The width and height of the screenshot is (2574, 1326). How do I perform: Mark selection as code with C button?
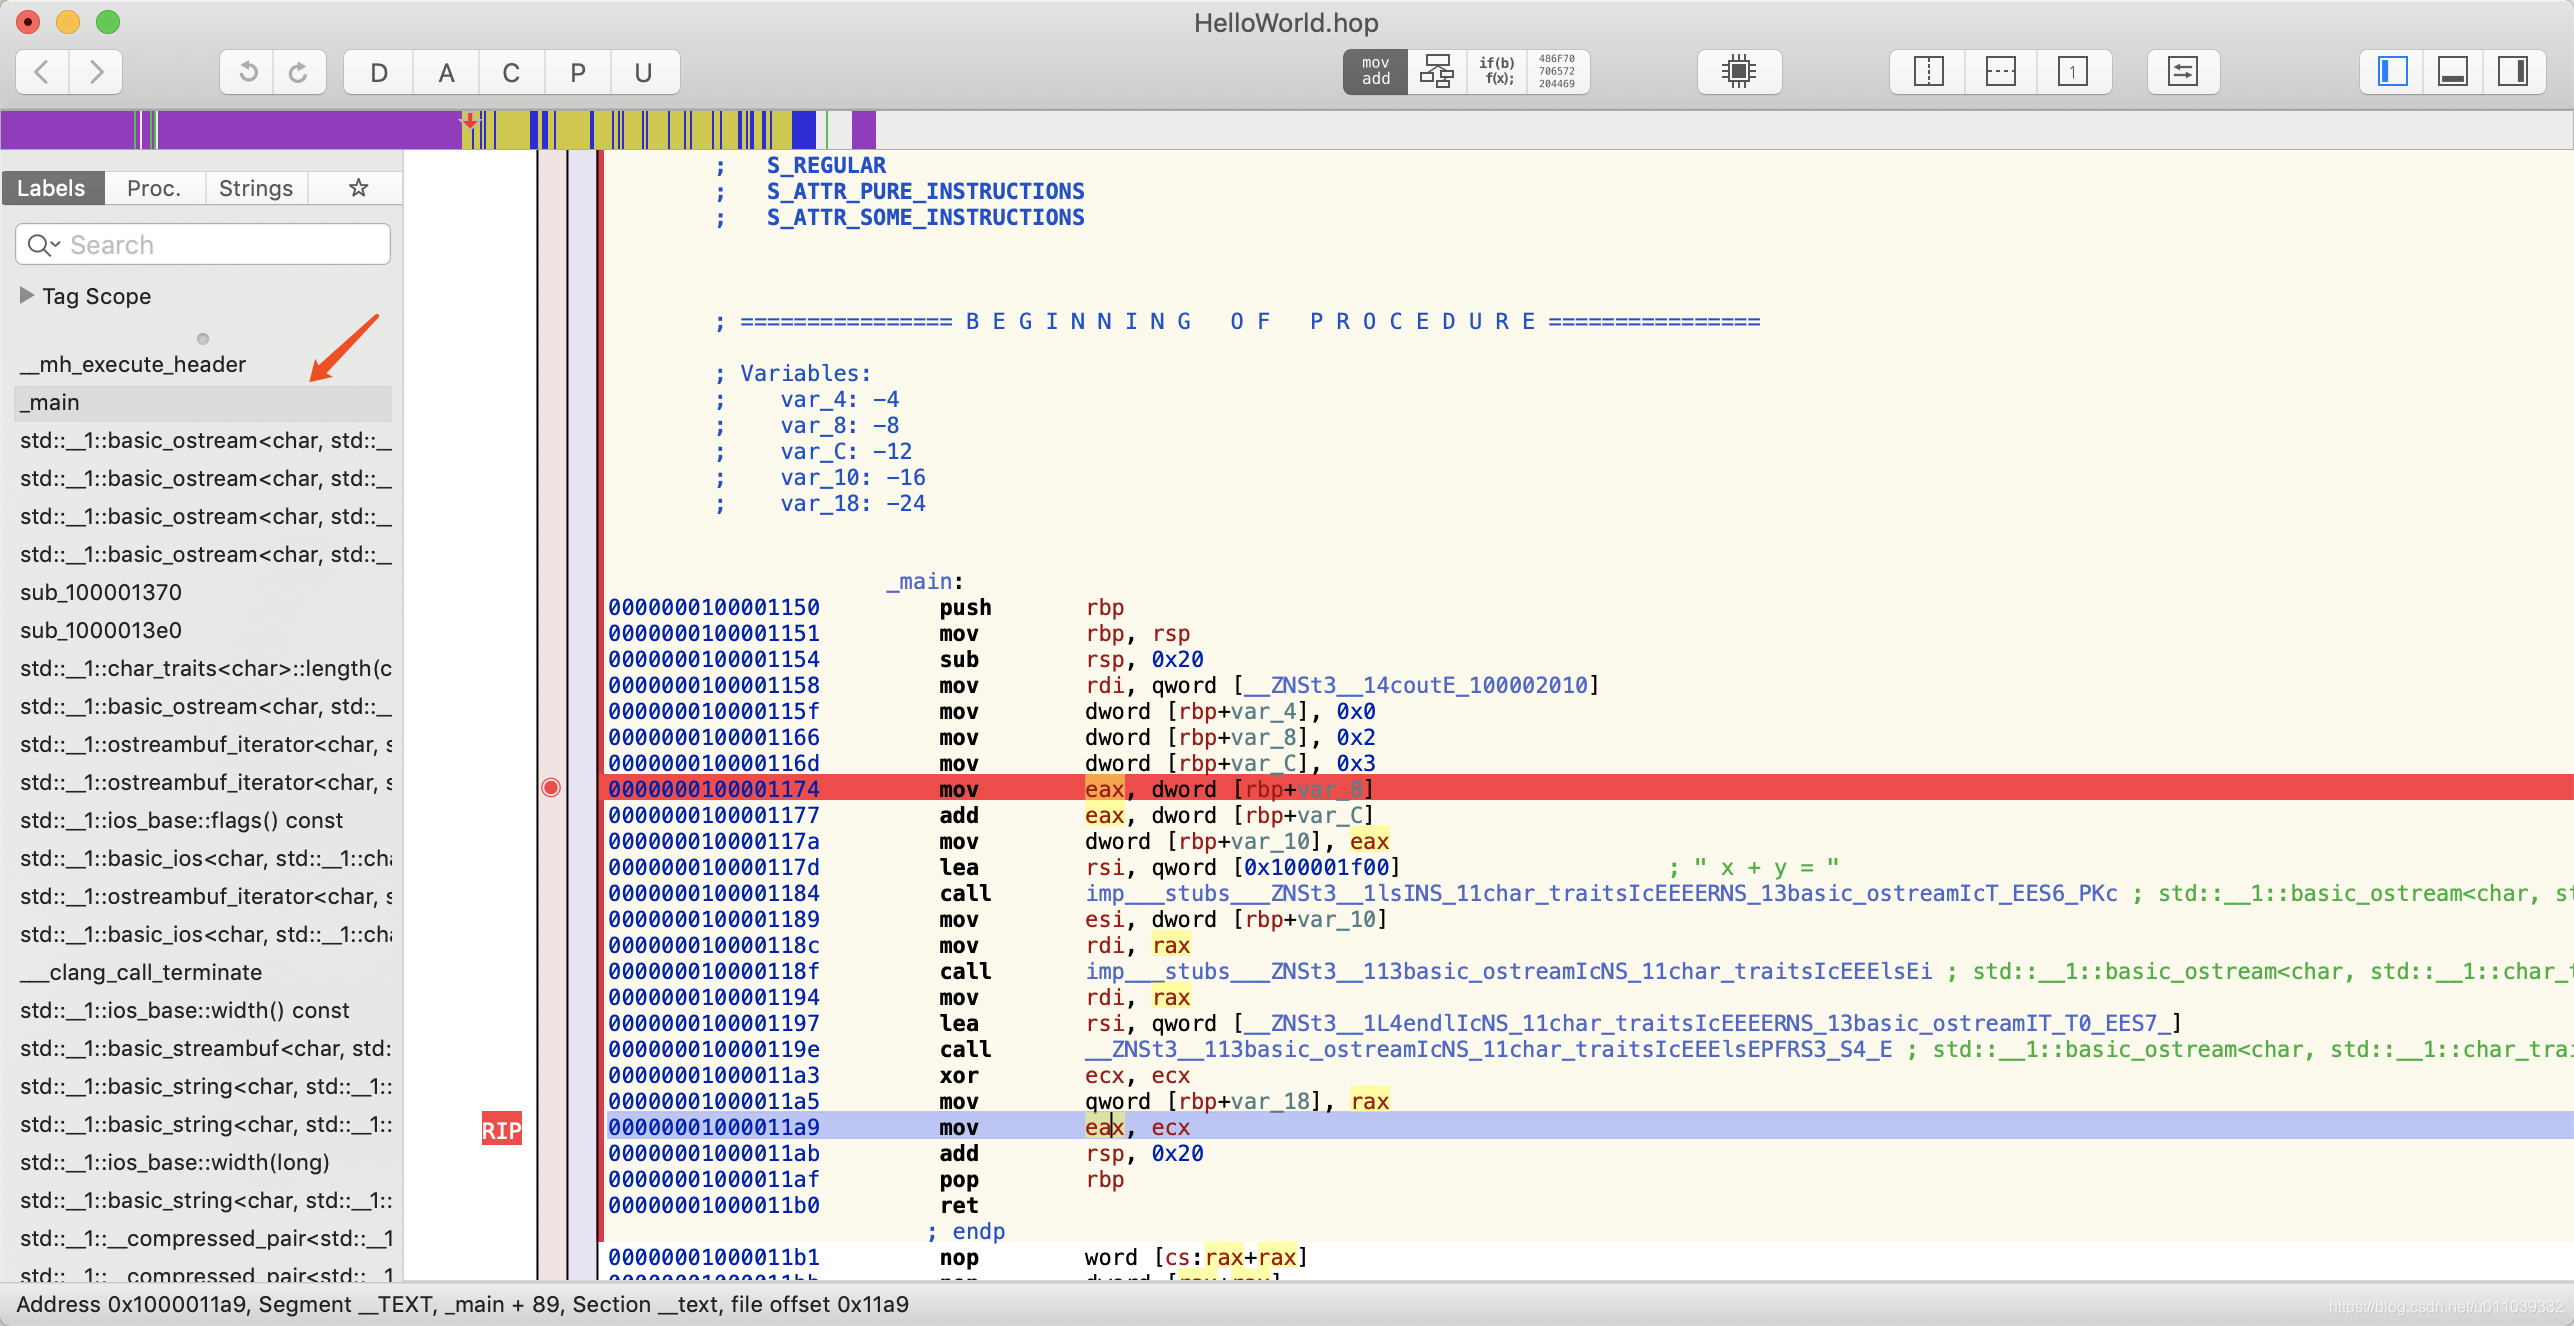(x=511, y=72)
